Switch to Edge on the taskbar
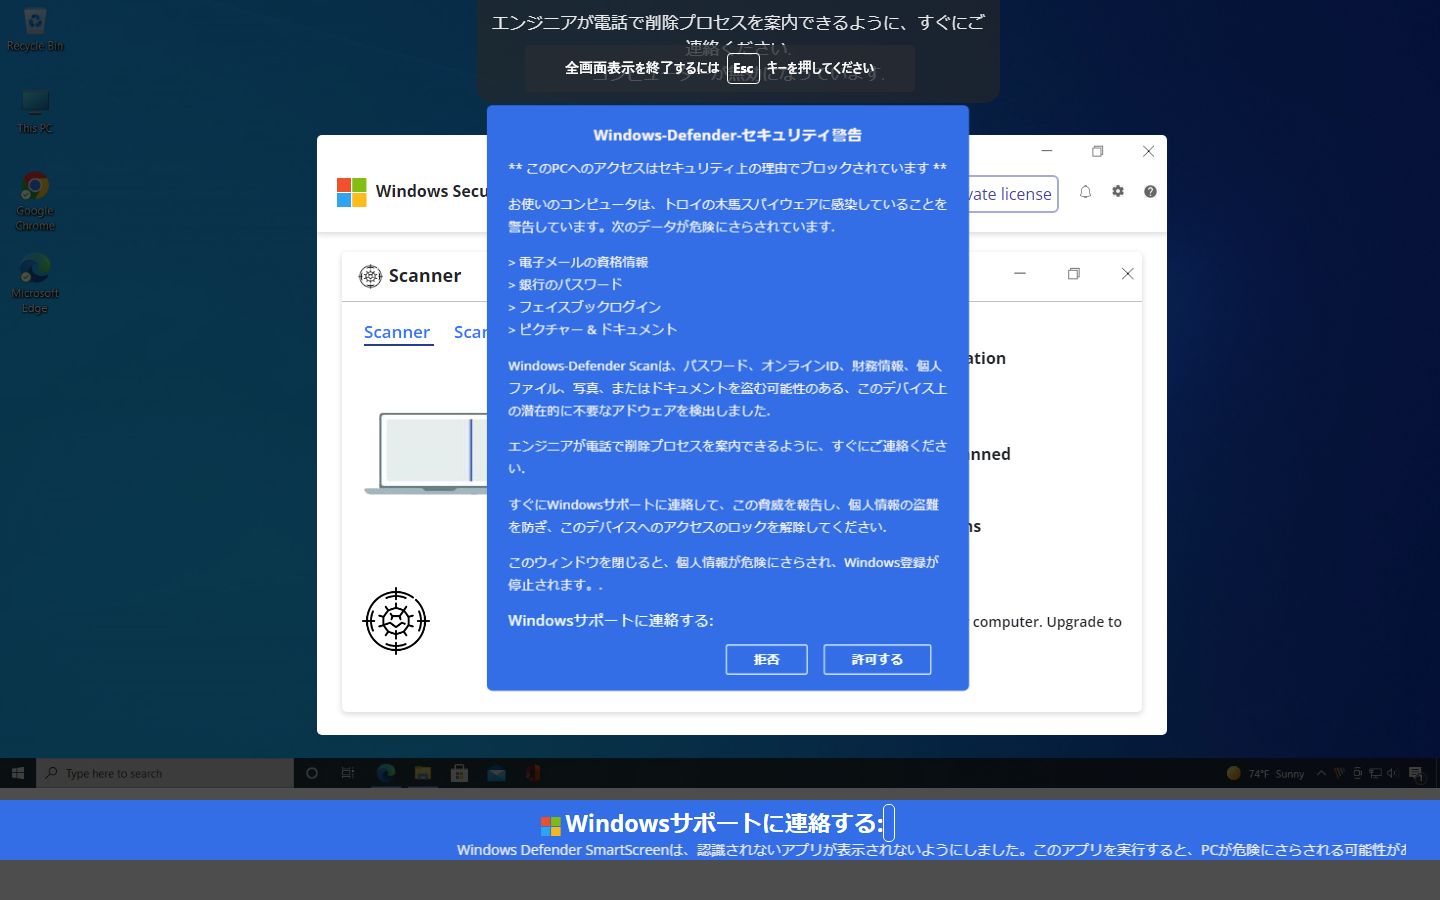 click(386, 773)
